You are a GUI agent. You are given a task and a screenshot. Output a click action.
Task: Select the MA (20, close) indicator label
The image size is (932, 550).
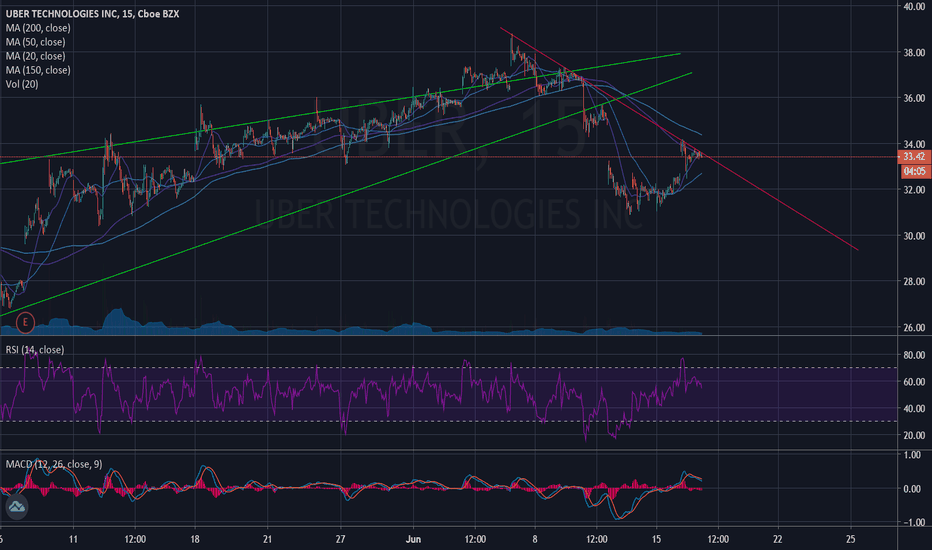coord(36,56)
